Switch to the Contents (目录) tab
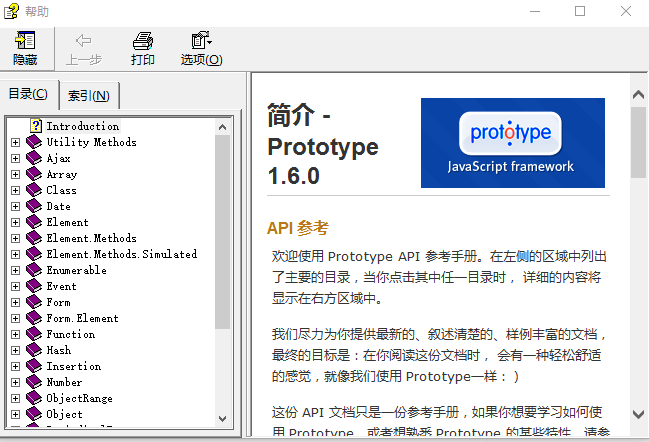The height and width of the screenshot is (442, 649). [28, 95]
